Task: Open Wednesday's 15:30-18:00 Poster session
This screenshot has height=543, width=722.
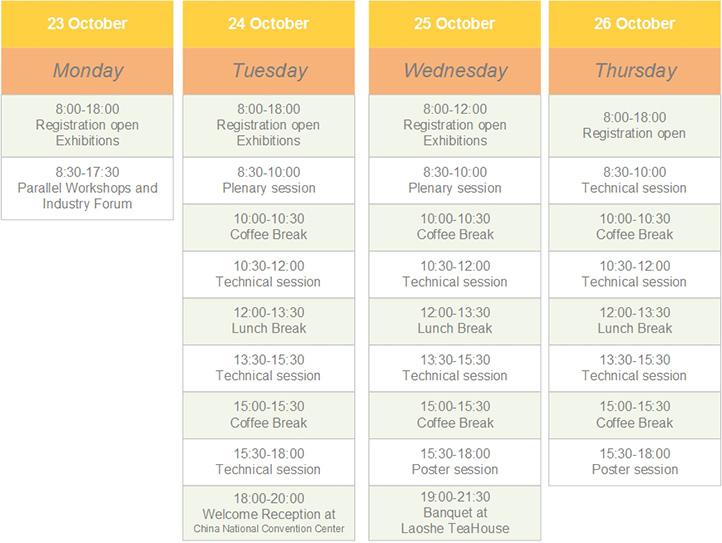Action: [x=454, y=462]
